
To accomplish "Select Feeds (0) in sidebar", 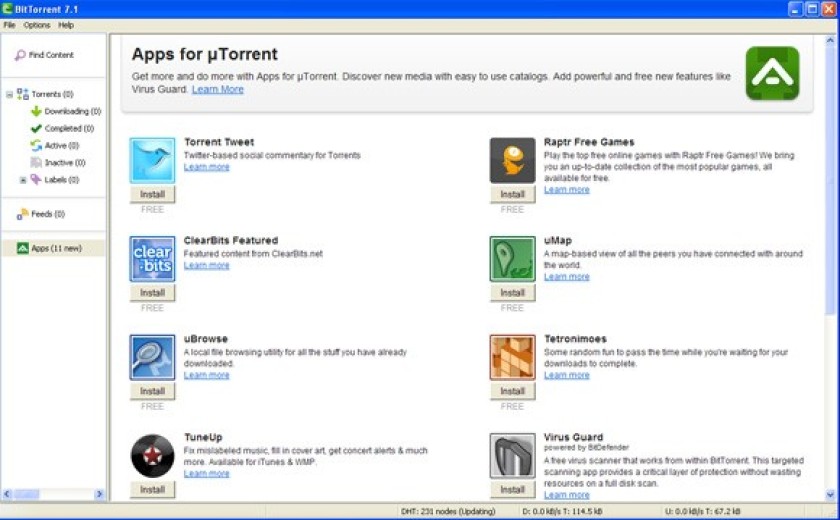I will pyautogui.click(x=48, y=214).
